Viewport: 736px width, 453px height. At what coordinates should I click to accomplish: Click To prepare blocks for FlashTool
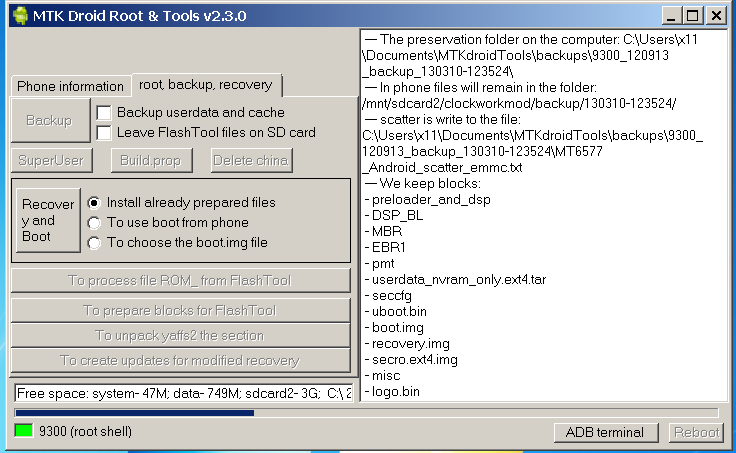pyautogui.click(x=180, y=311)
